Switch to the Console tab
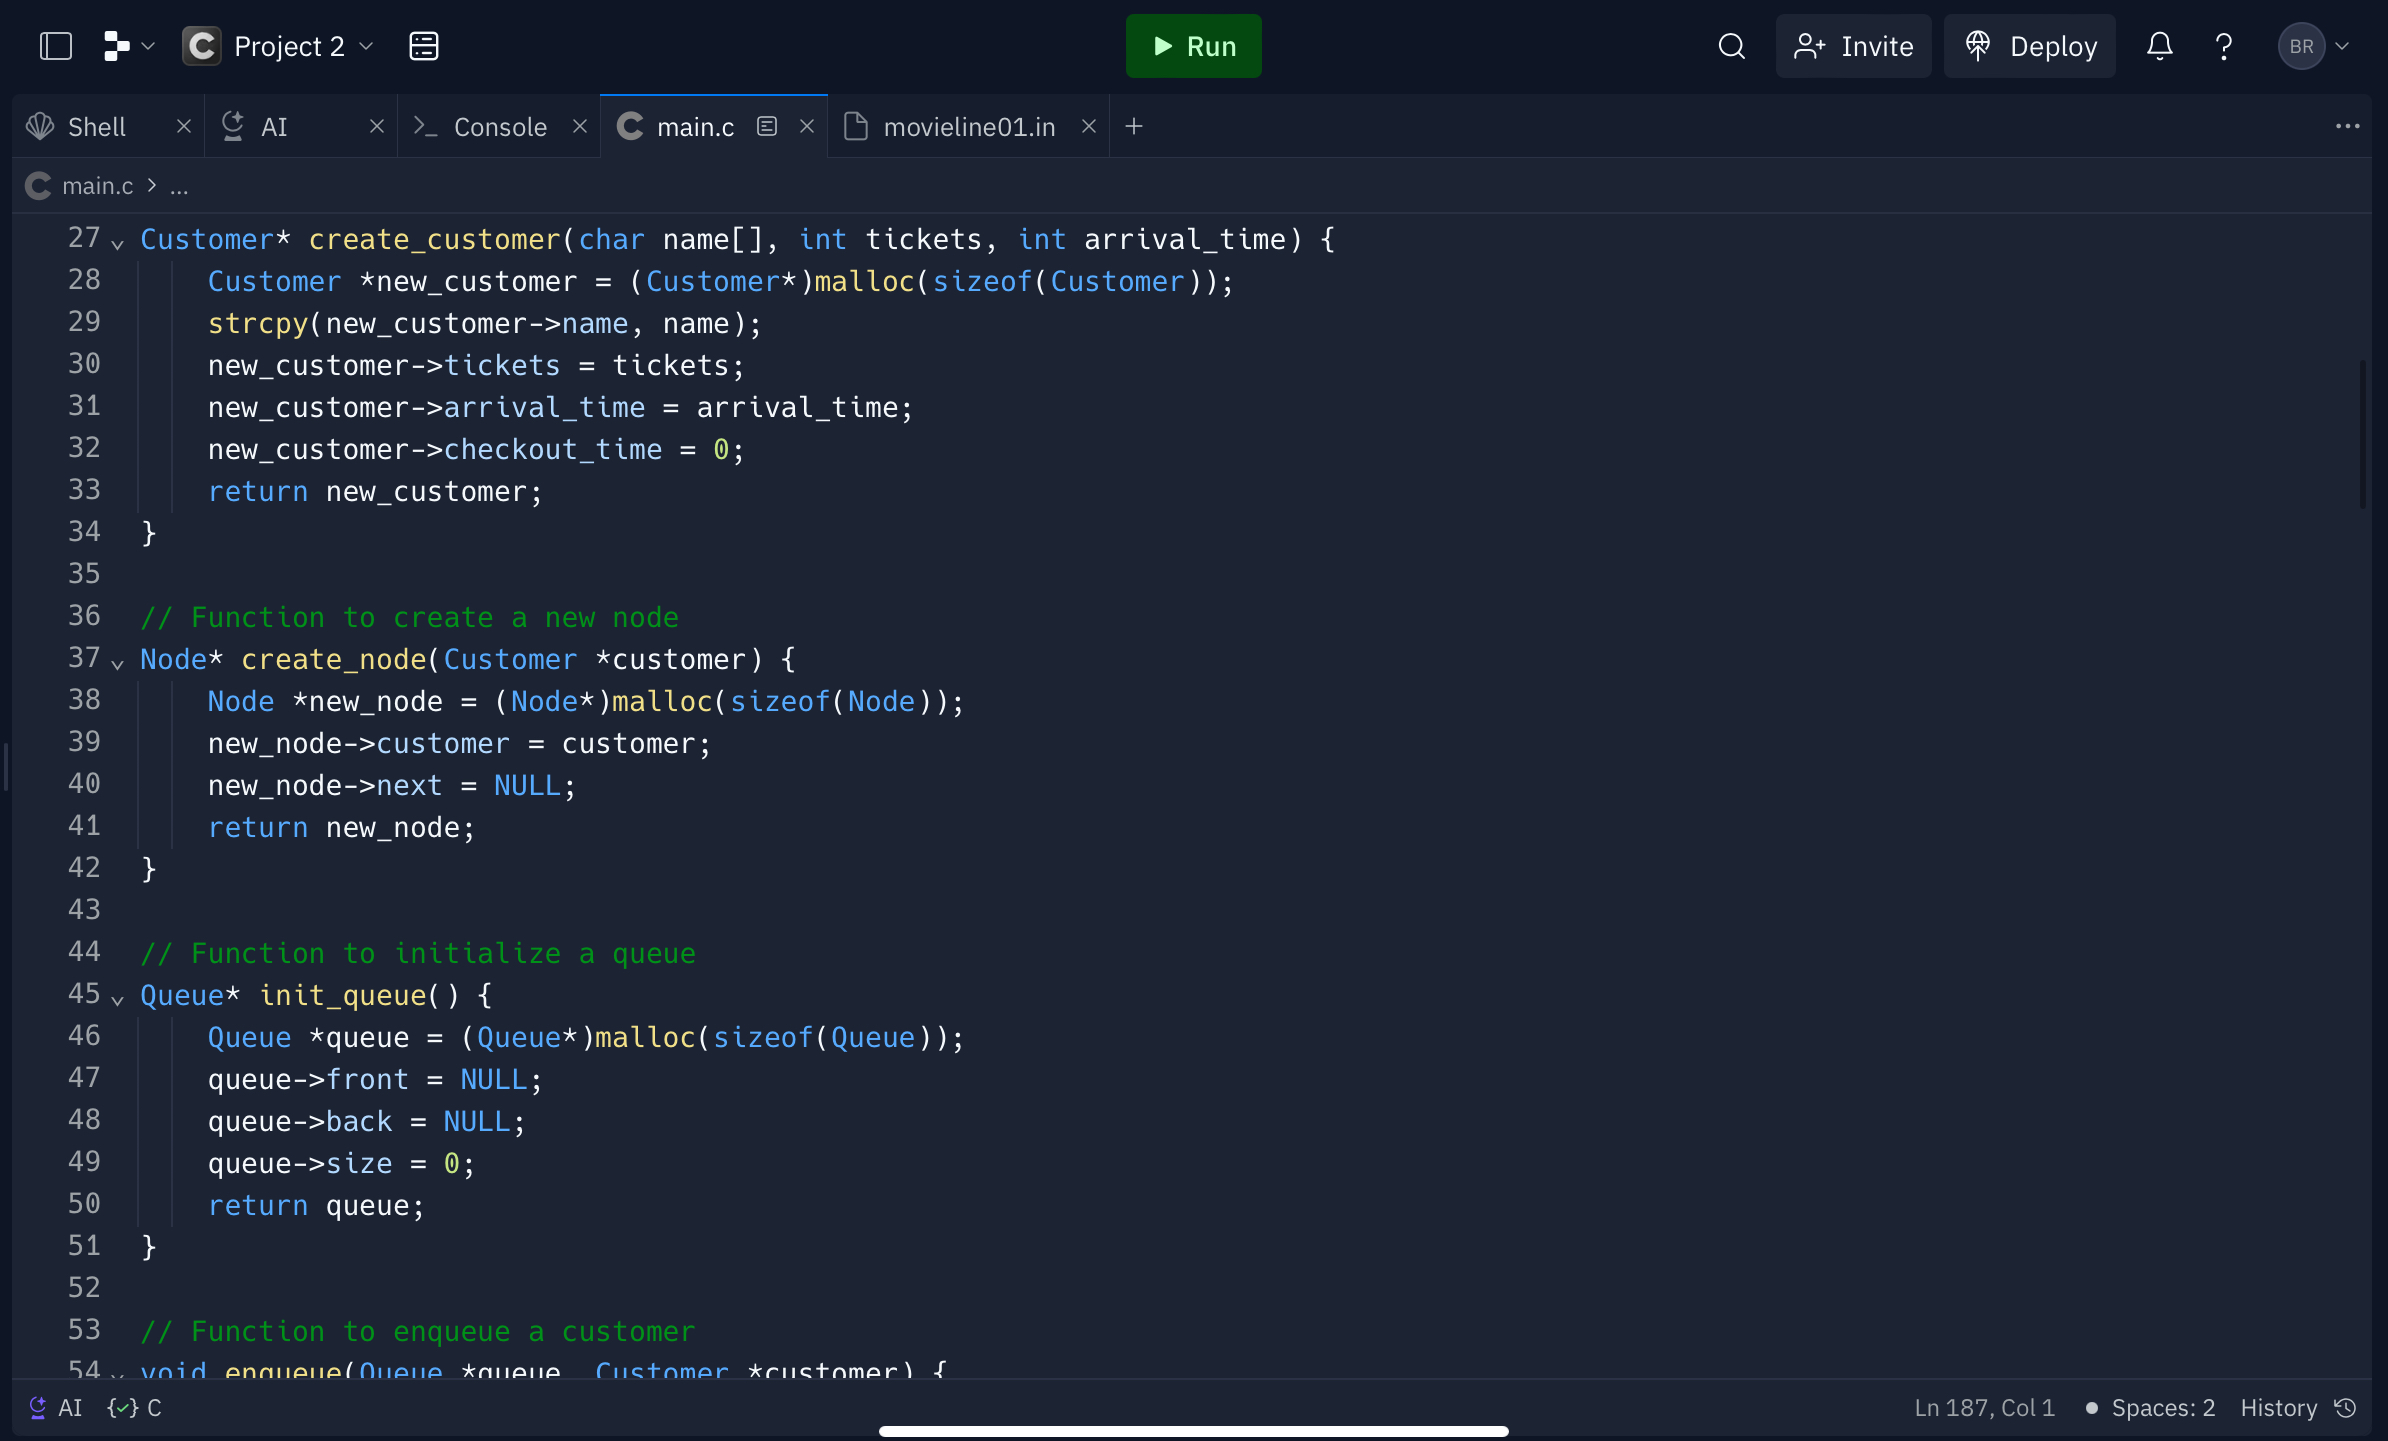 [499, 126]
